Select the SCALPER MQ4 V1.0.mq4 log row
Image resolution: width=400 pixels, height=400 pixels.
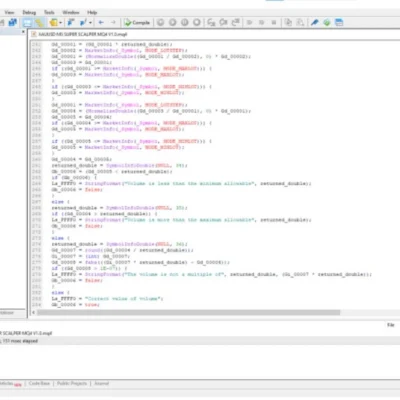[x=200, y=333]
